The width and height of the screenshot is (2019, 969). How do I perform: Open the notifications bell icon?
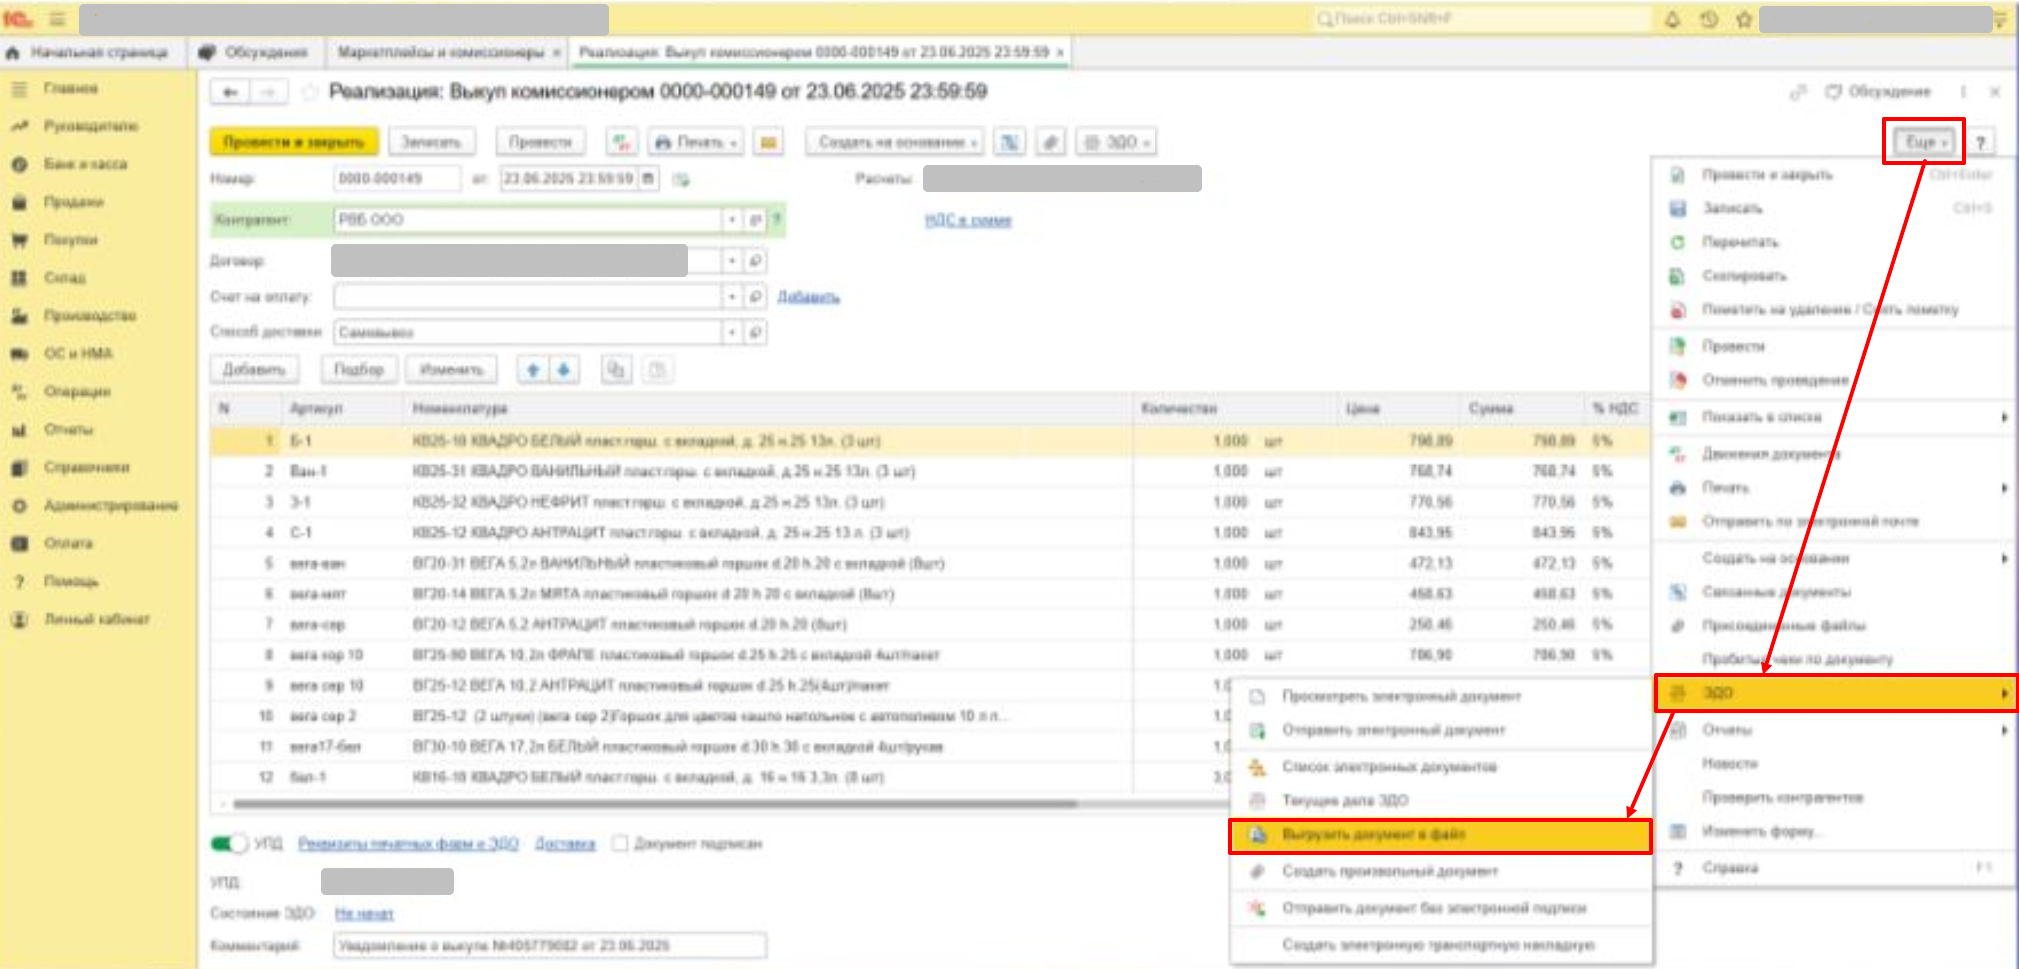[1672, 19]
